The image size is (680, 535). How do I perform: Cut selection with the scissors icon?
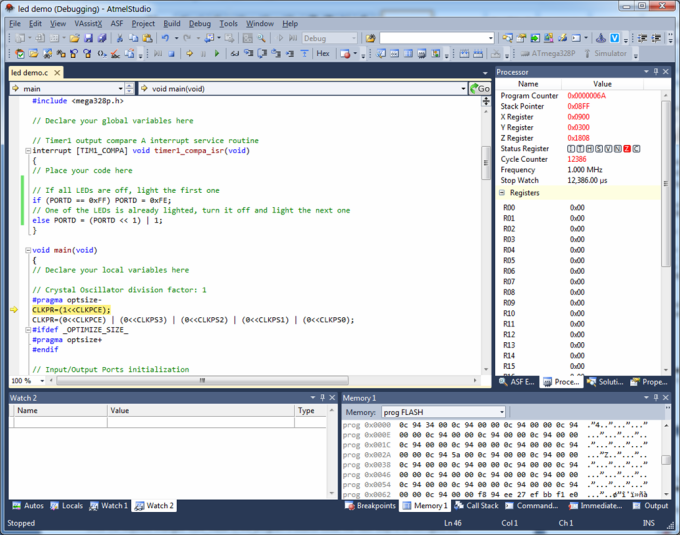point(120,38)
